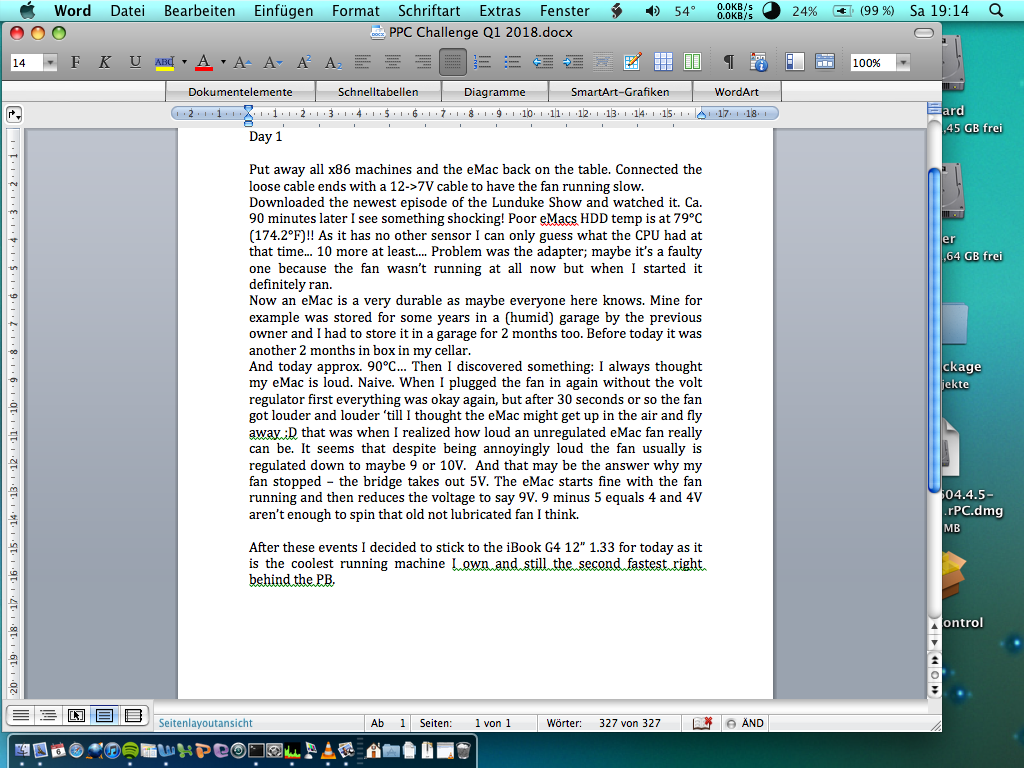Open VLC cone icon in Dock
The height and width of the screenshot is (768, 1024).
[327, 750]
